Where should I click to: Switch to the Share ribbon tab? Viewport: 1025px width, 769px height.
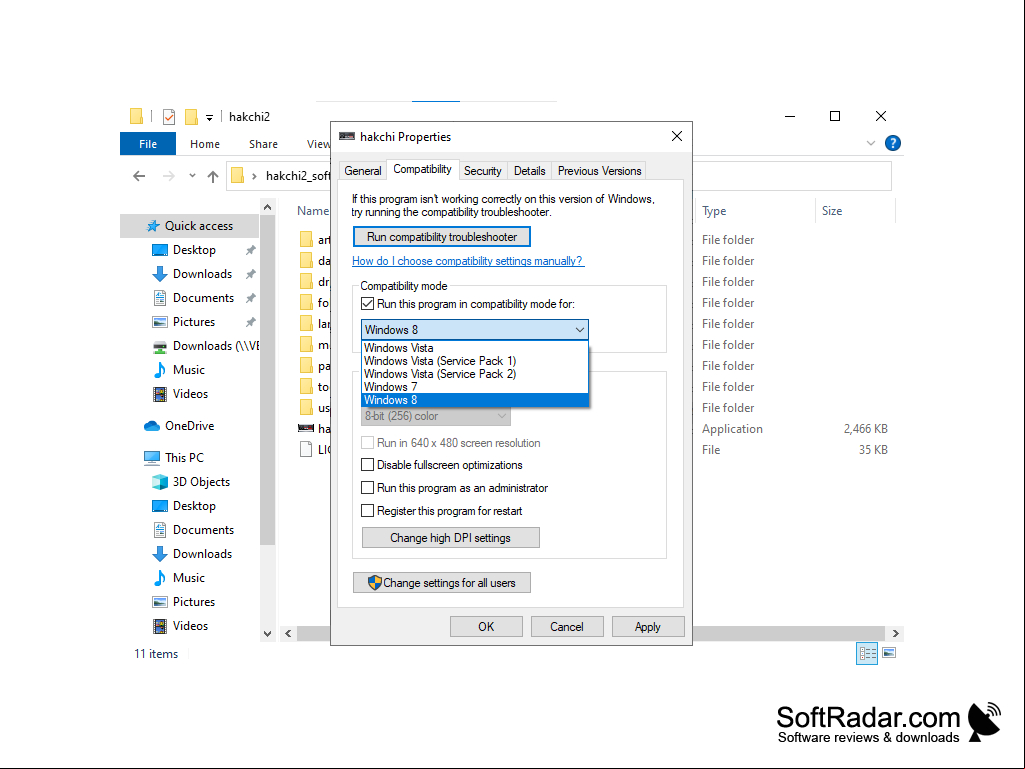263,144
